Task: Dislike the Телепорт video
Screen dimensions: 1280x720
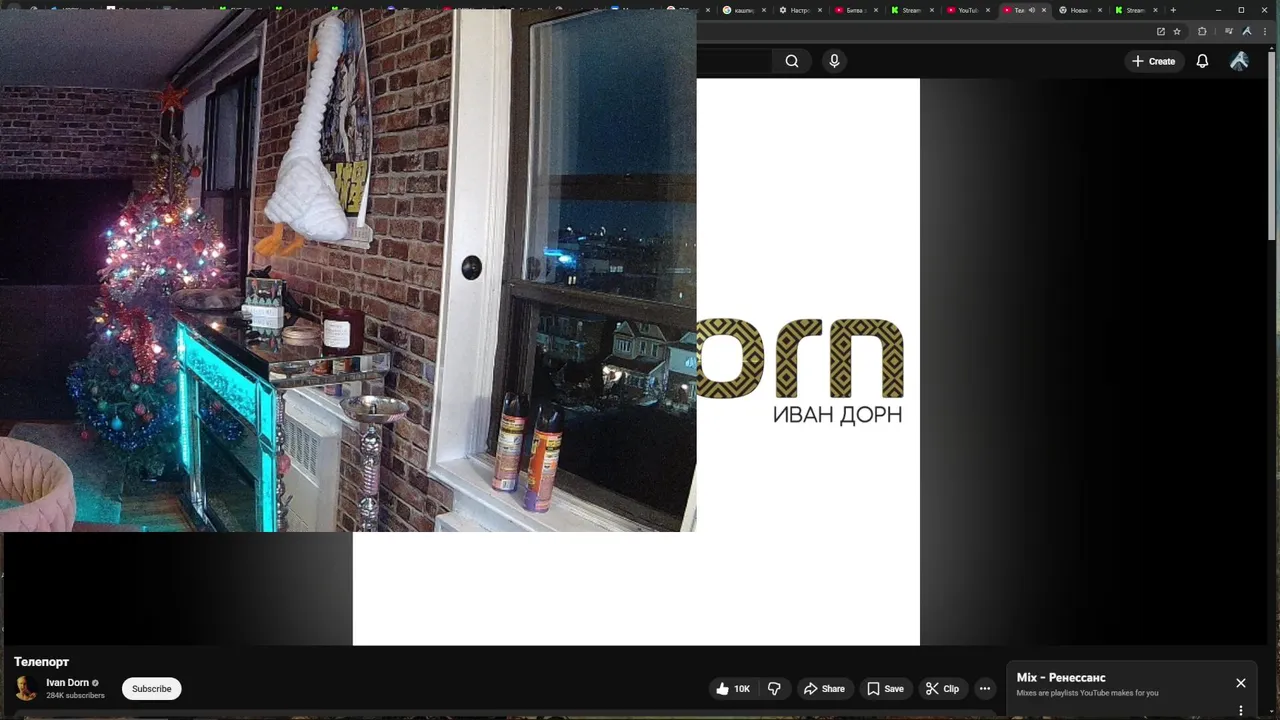Action: point(774,689)
